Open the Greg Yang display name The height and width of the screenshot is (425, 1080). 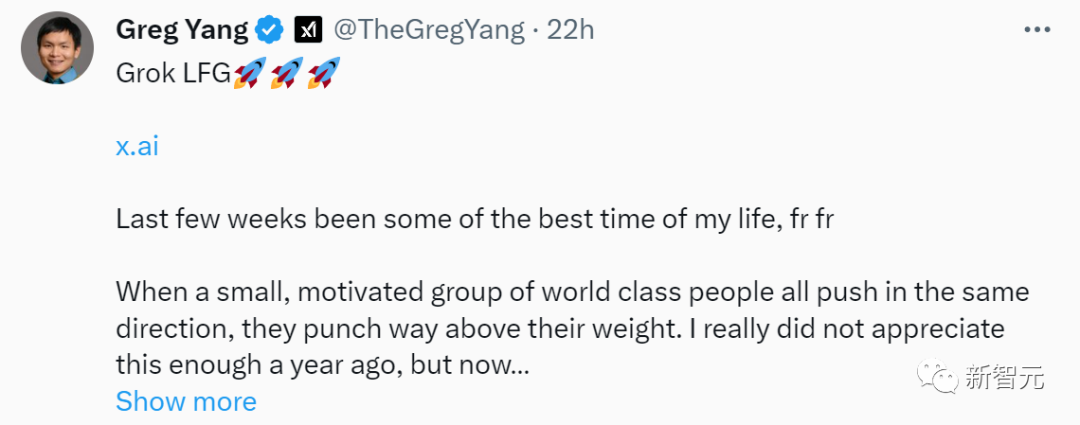coord(181,30)
